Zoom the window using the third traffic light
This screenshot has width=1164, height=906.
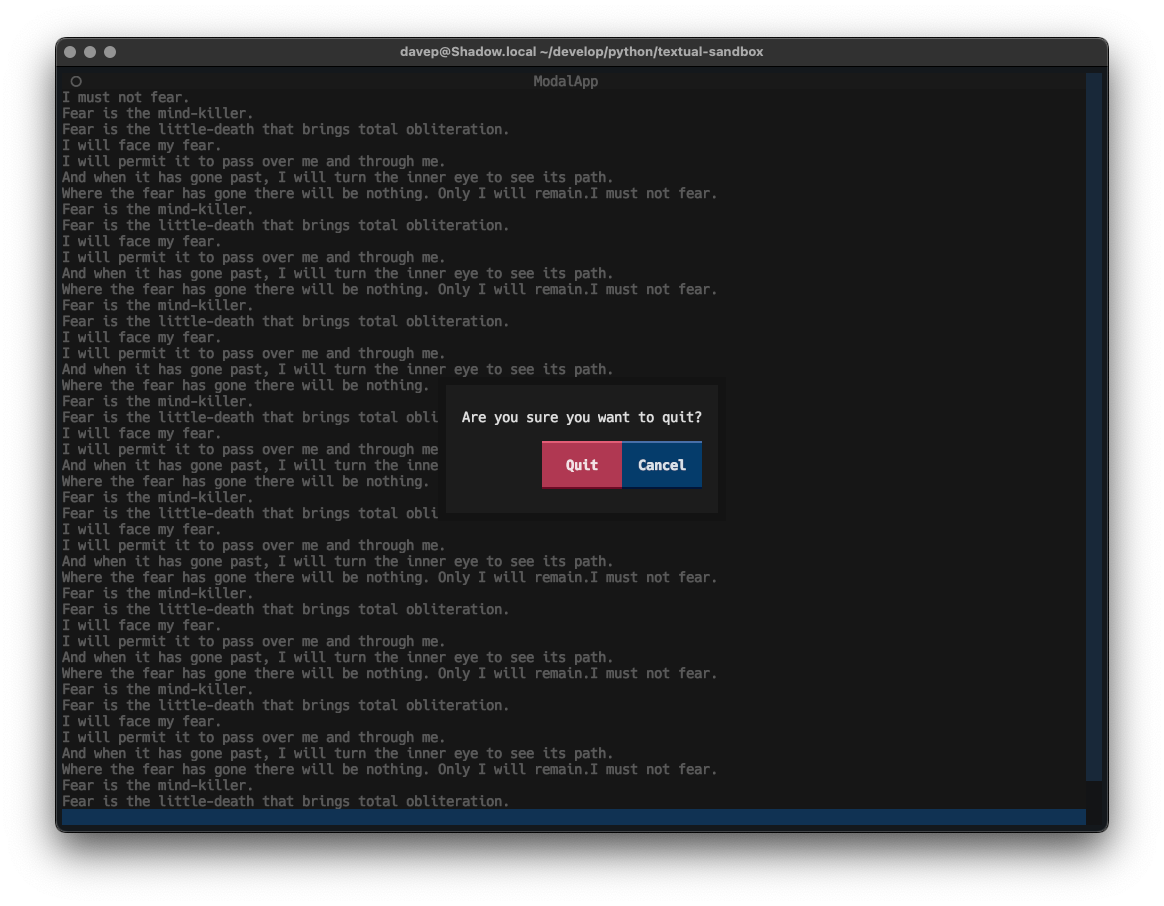click(x=110, y=52)
